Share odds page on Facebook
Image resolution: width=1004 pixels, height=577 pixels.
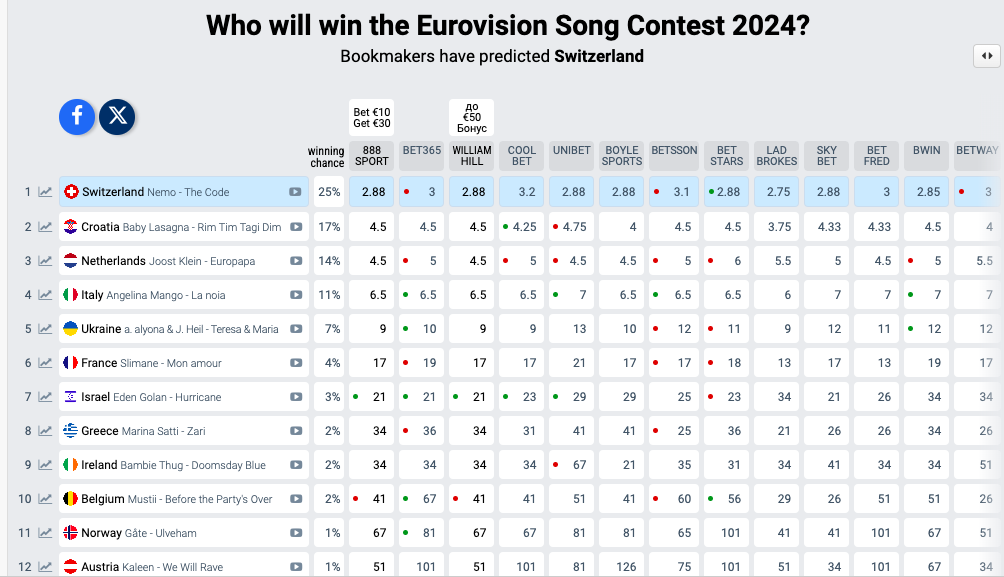77,117
